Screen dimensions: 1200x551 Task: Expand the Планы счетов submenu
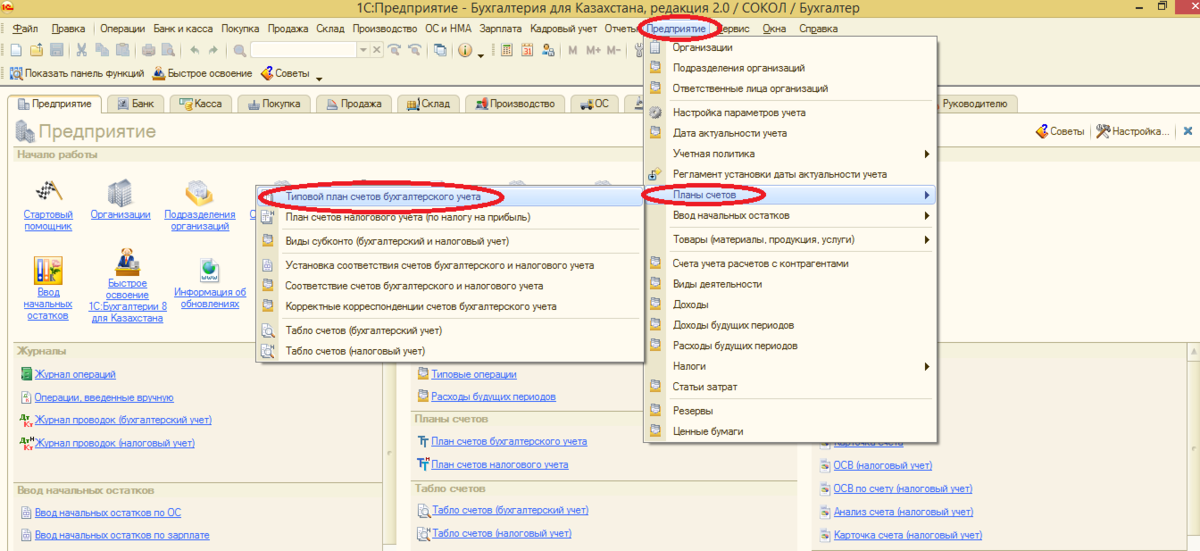coord(927,195)
